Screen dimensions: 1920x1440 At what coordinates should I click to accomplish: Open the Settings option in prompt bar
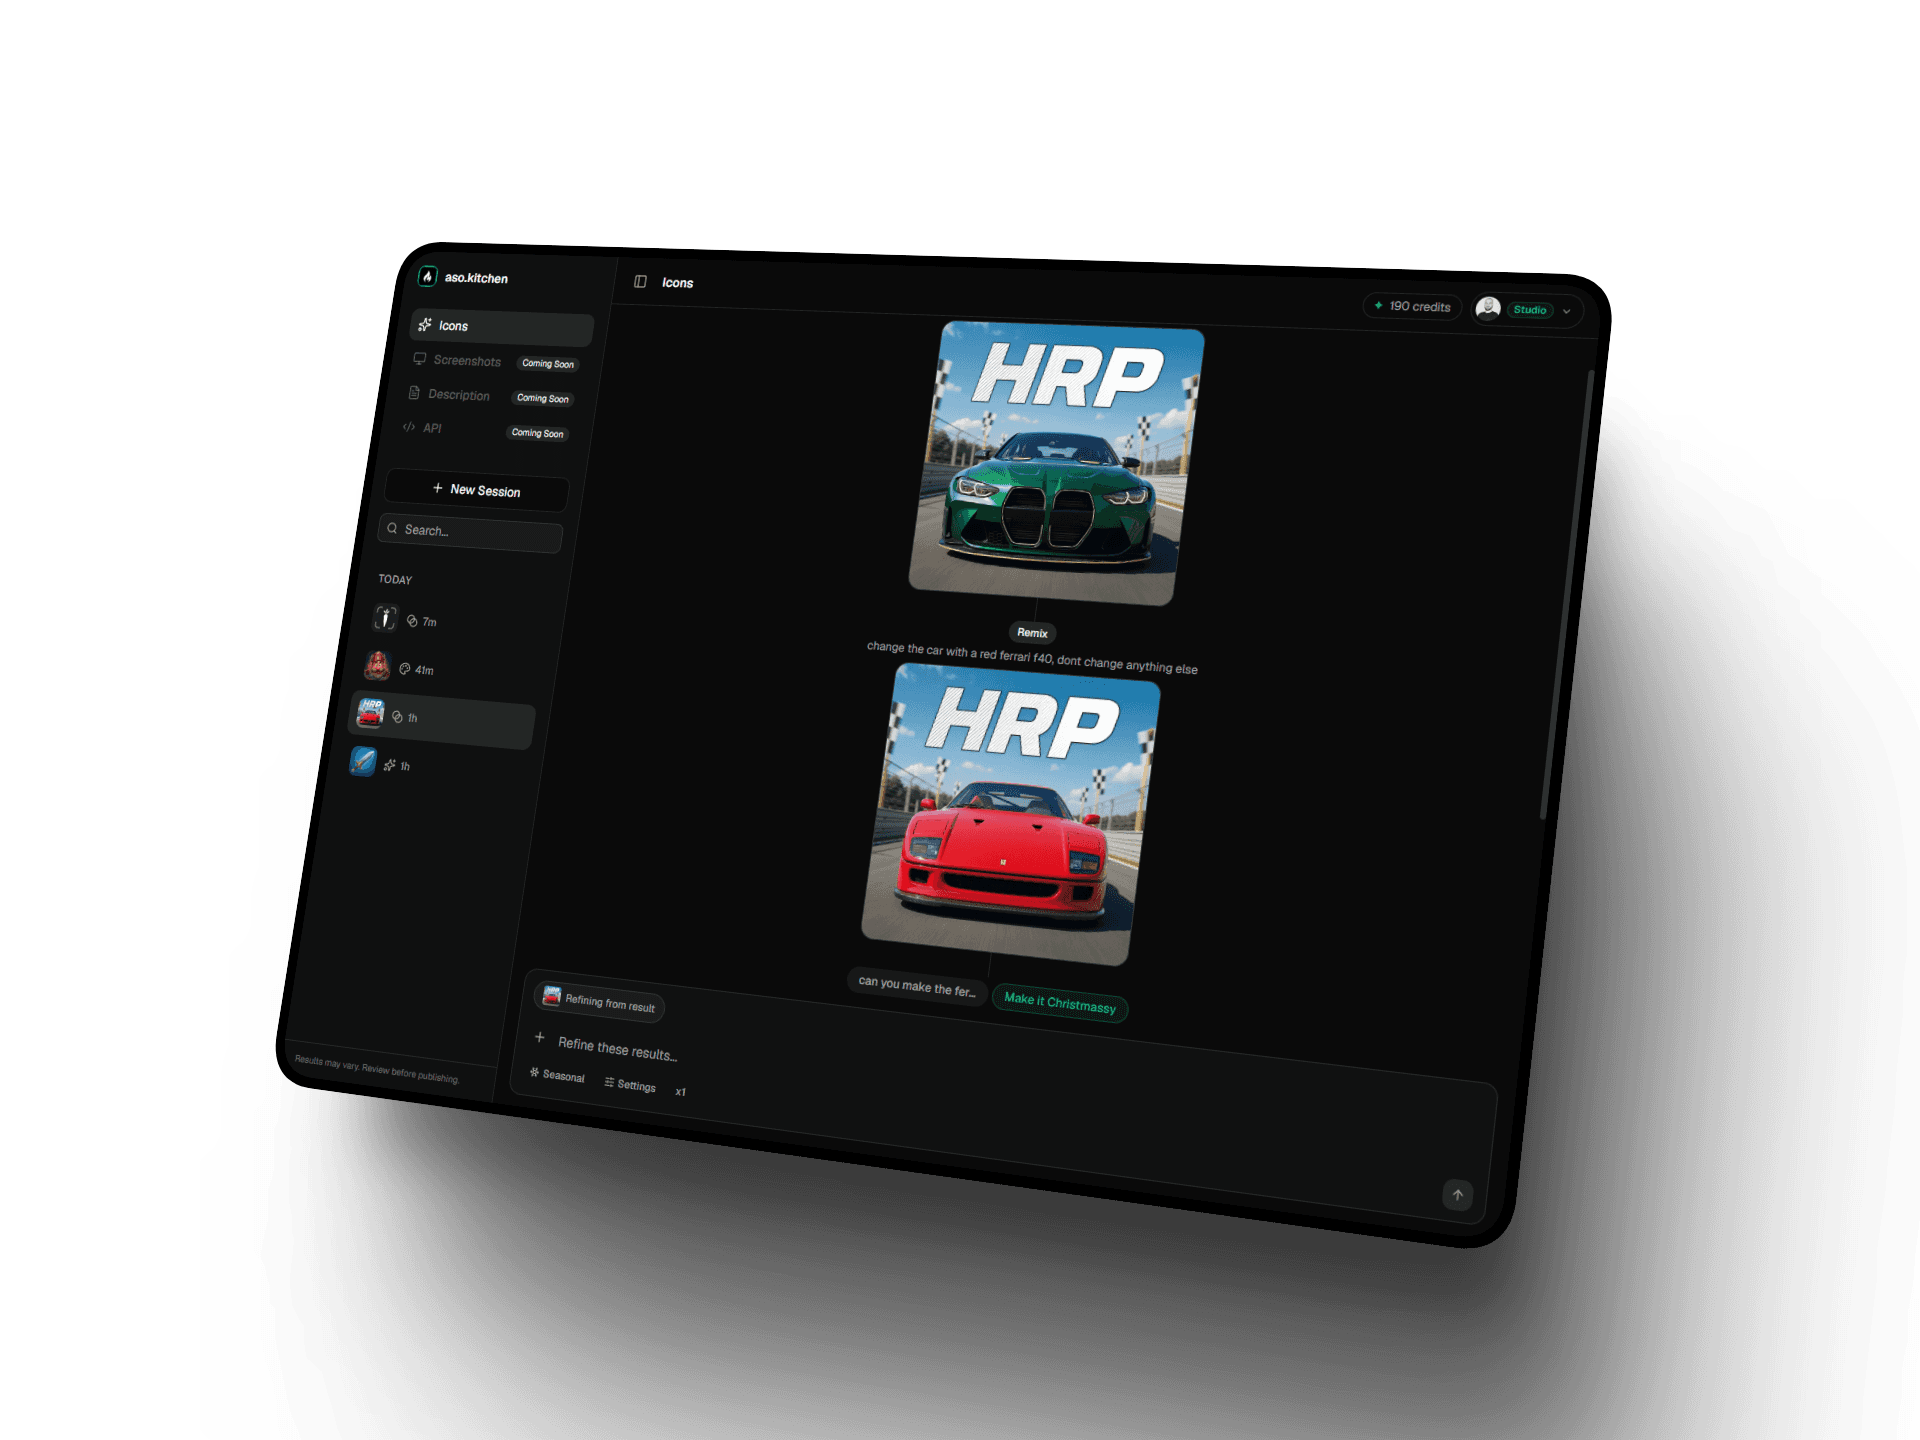(630, 1084)
